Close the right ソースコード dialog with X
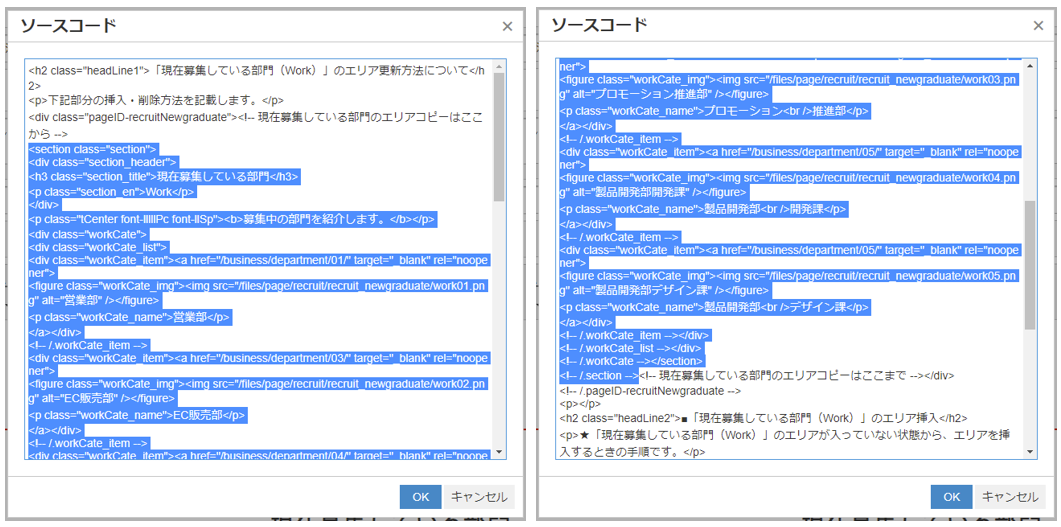The height and width of the screenshot is (527, 1061). click(x=1038, y=26)
